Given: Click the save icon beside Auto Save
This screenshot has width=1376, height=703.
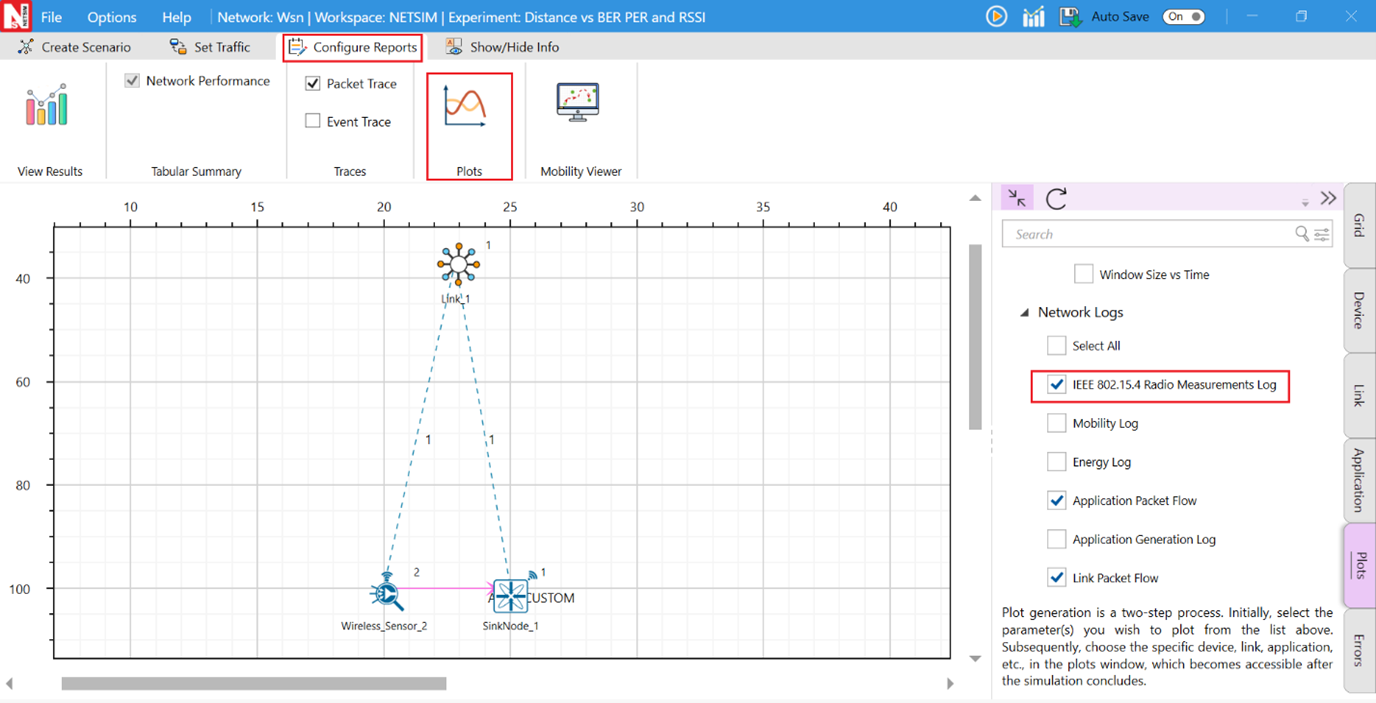Looking at the screenshot, I should (1070, 16).
